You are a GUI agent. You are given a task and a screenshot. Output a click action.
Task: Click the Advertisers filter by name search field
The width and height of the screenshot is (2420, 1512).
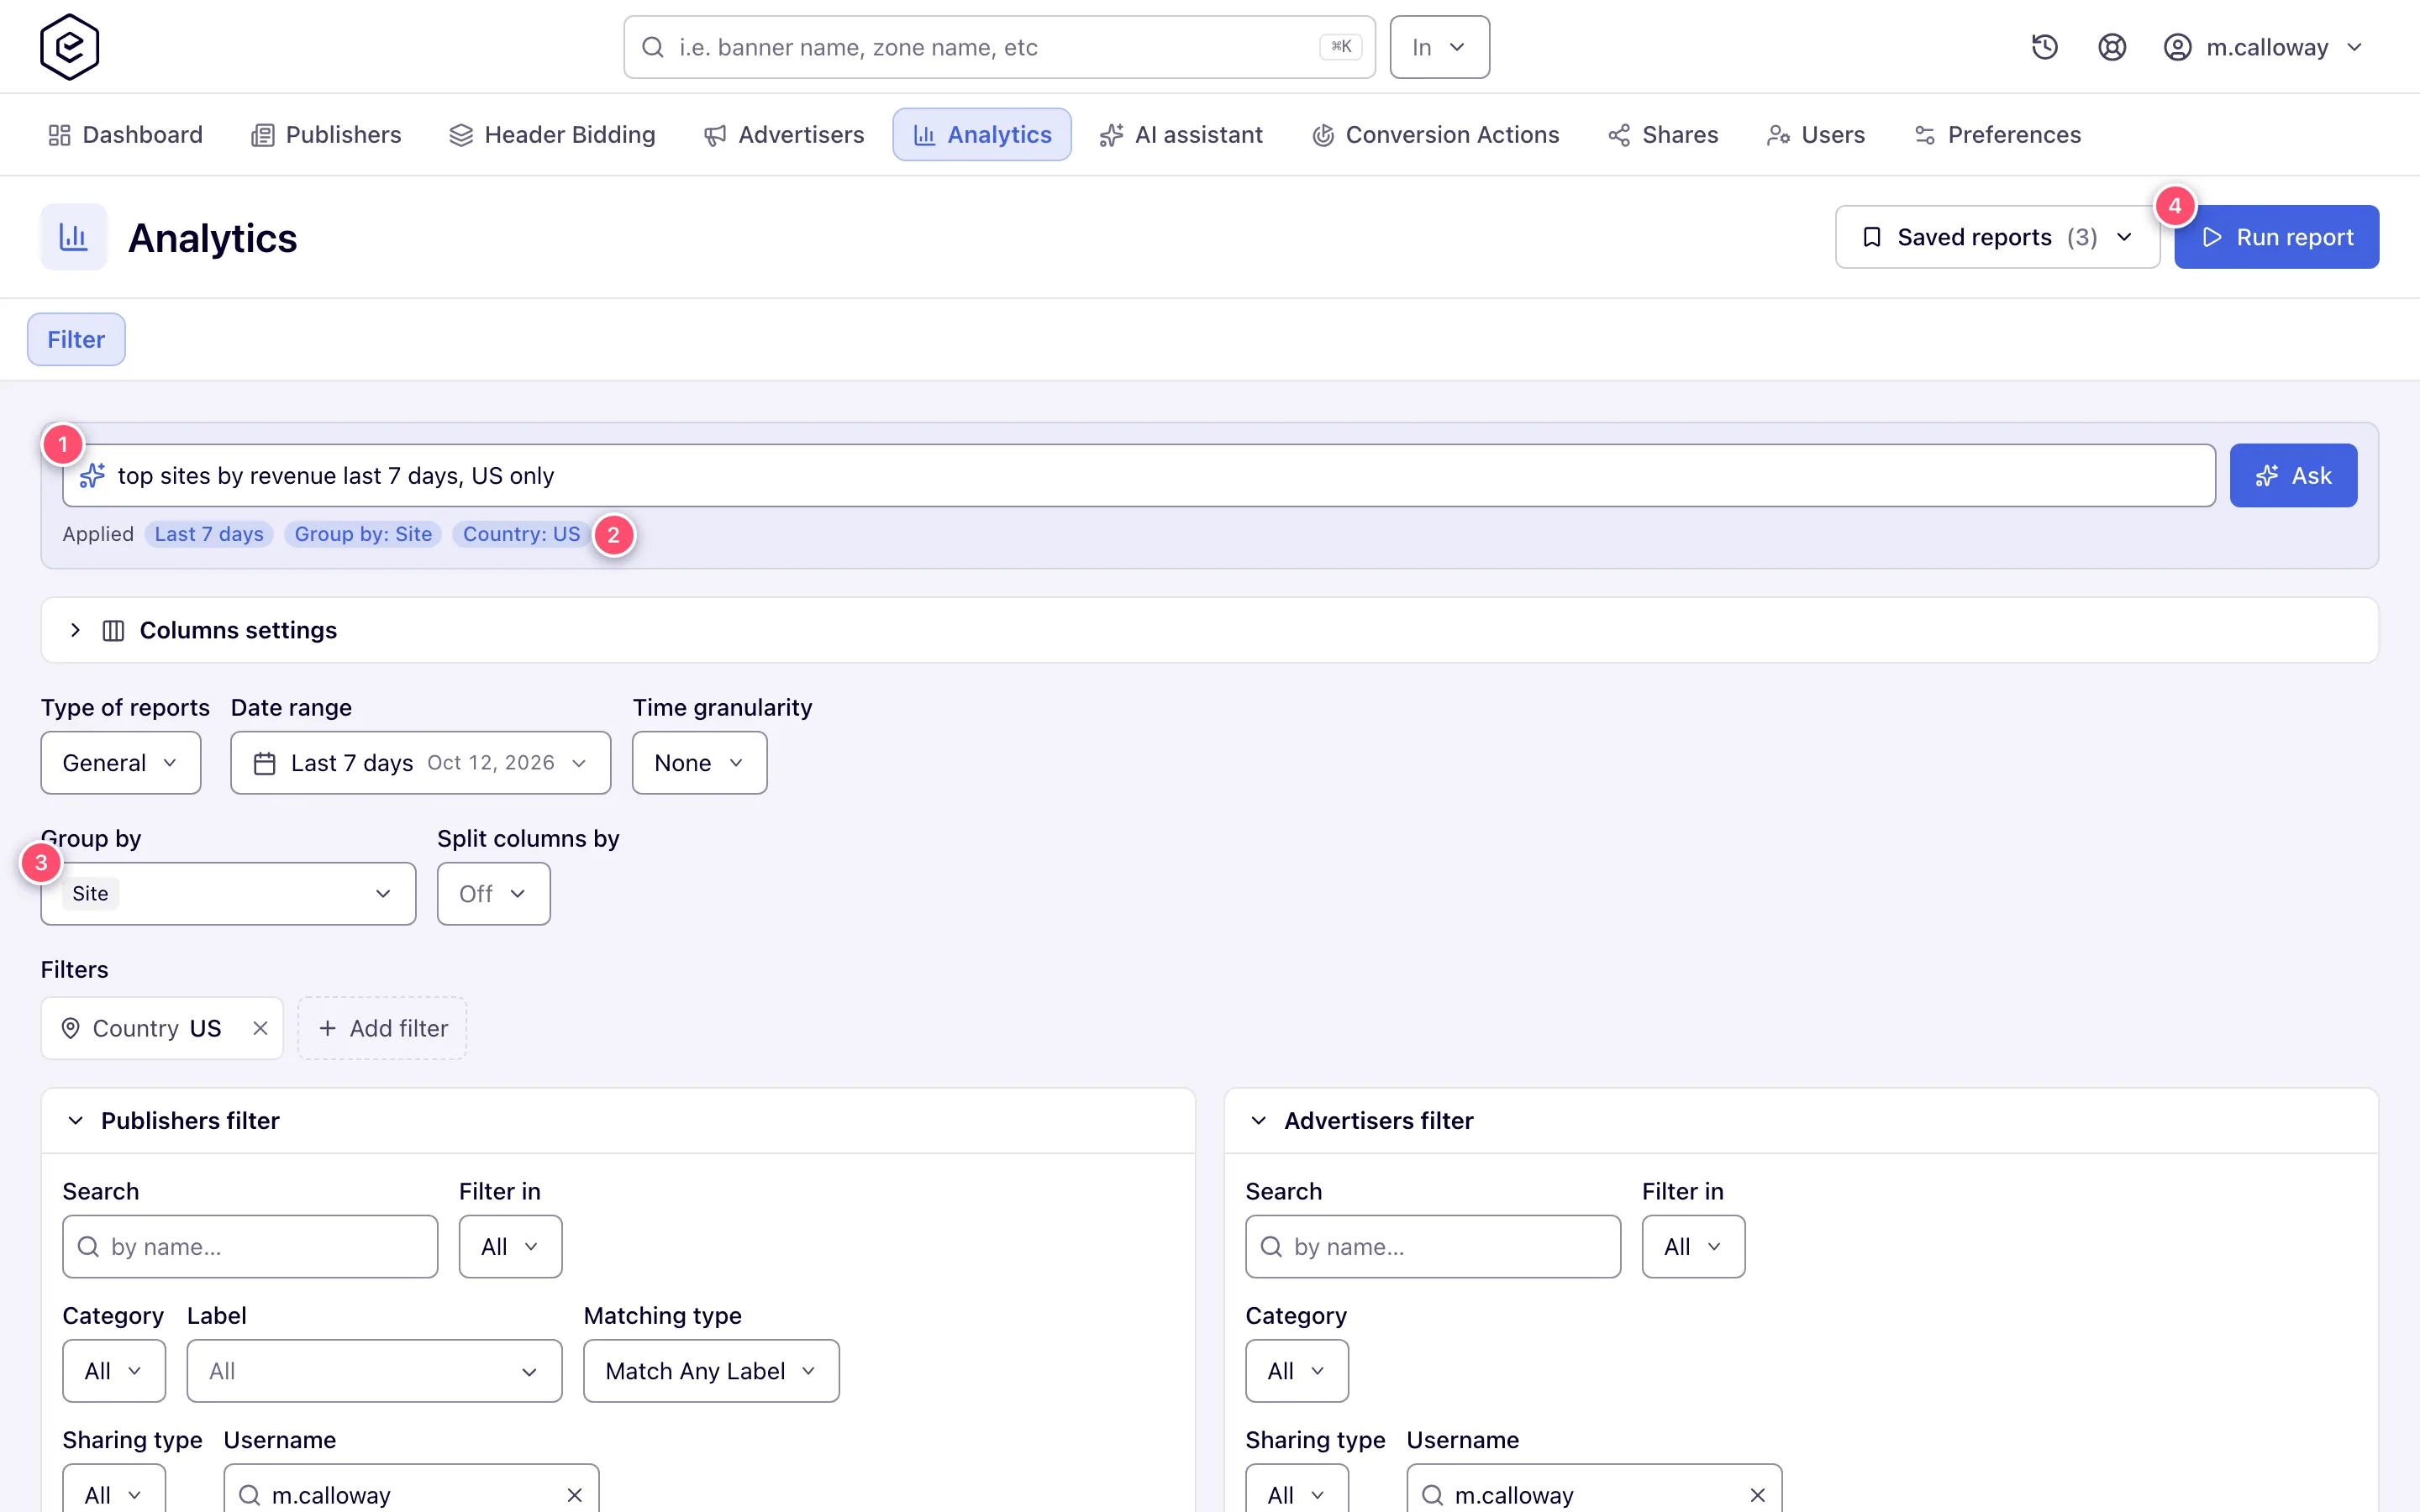pos(1433,1247)
